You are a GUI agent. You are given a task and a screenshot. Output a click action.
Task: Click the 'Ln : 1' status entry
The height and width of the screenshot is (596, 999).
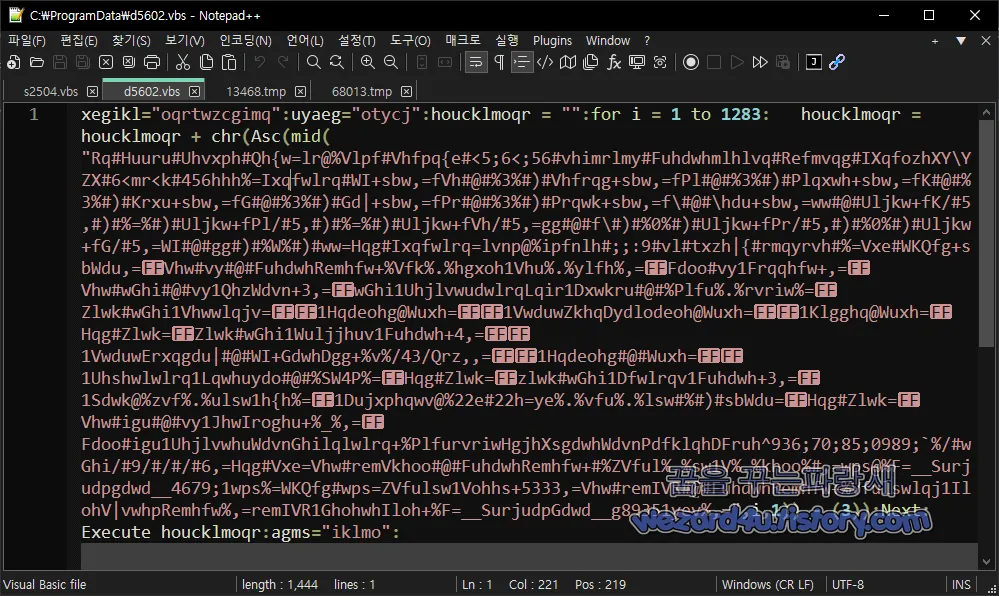477,585
